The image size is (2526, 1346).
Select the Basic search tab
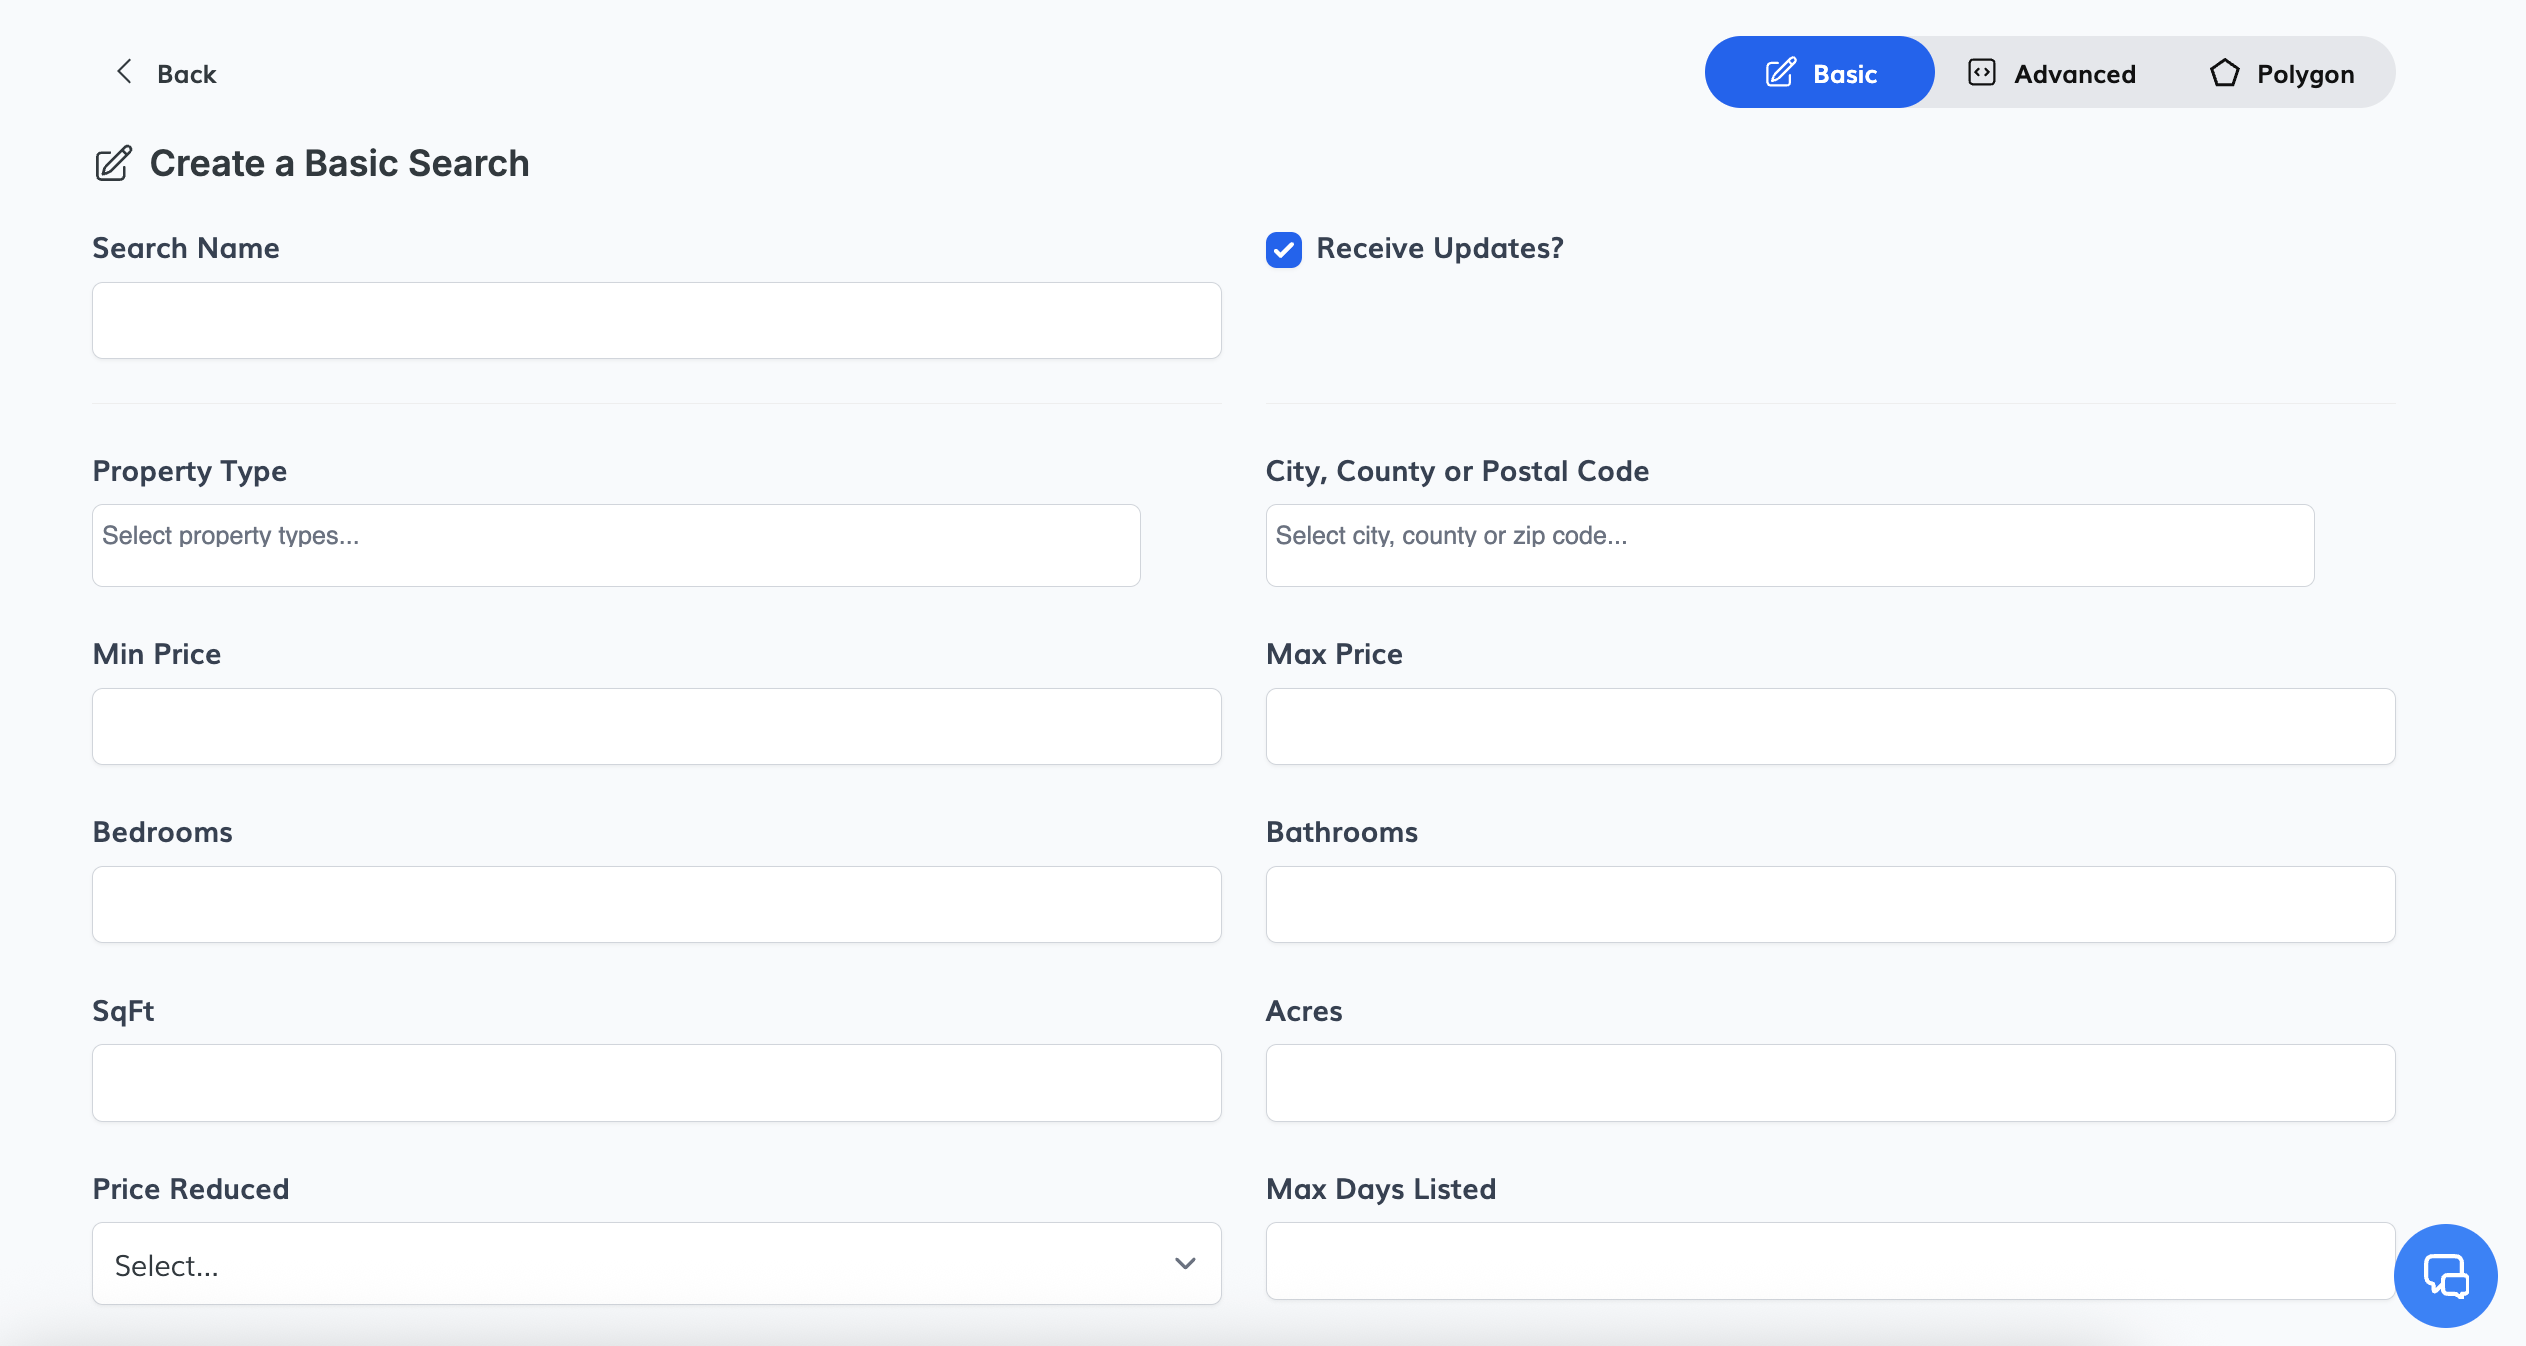1820,73
